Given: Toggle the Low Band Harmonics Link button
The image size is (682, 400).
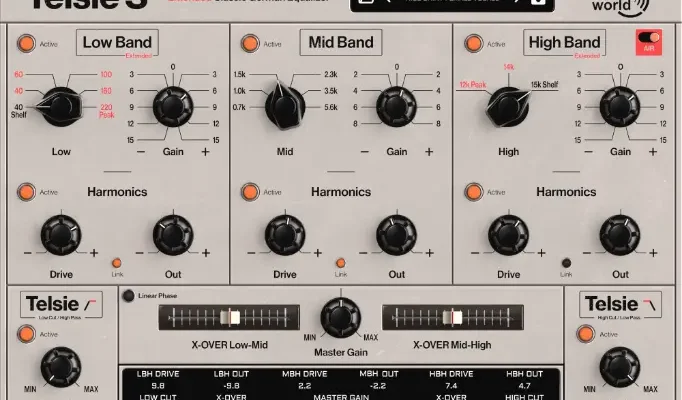Looking at the screenshot, I should 117,263.
